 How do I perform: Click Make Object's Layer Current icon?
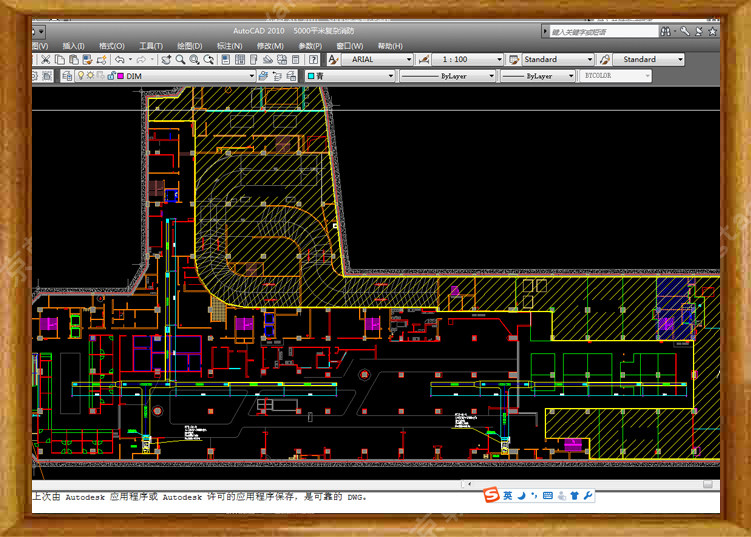[263, 76]
